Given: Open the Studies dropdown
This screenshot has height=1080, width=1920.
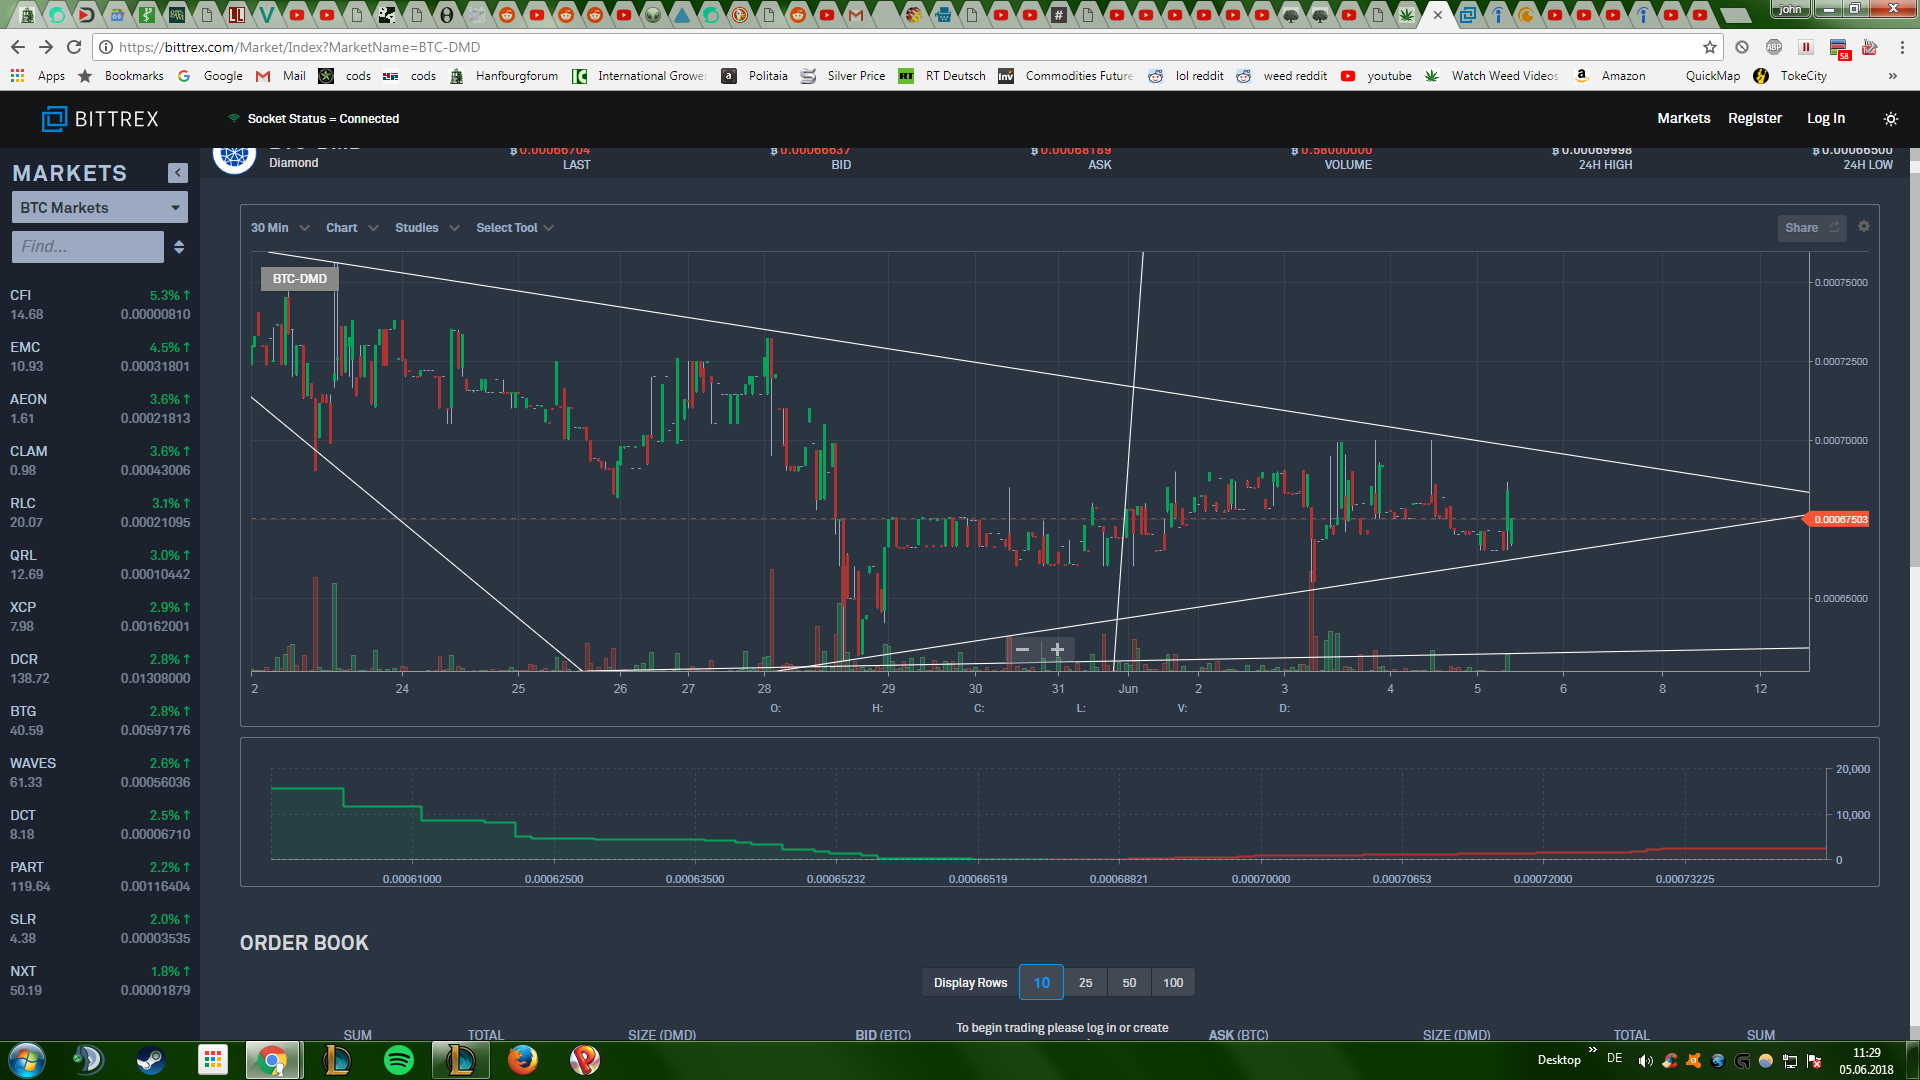Looking at the screenshot, I should (427, 228).
